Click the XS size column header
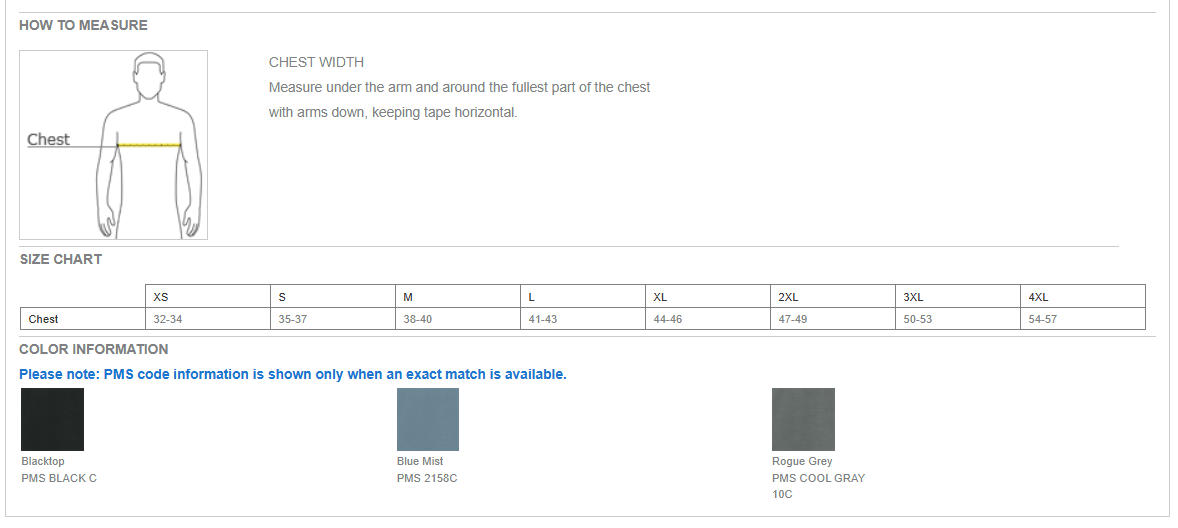 click(x=207, y=297)
